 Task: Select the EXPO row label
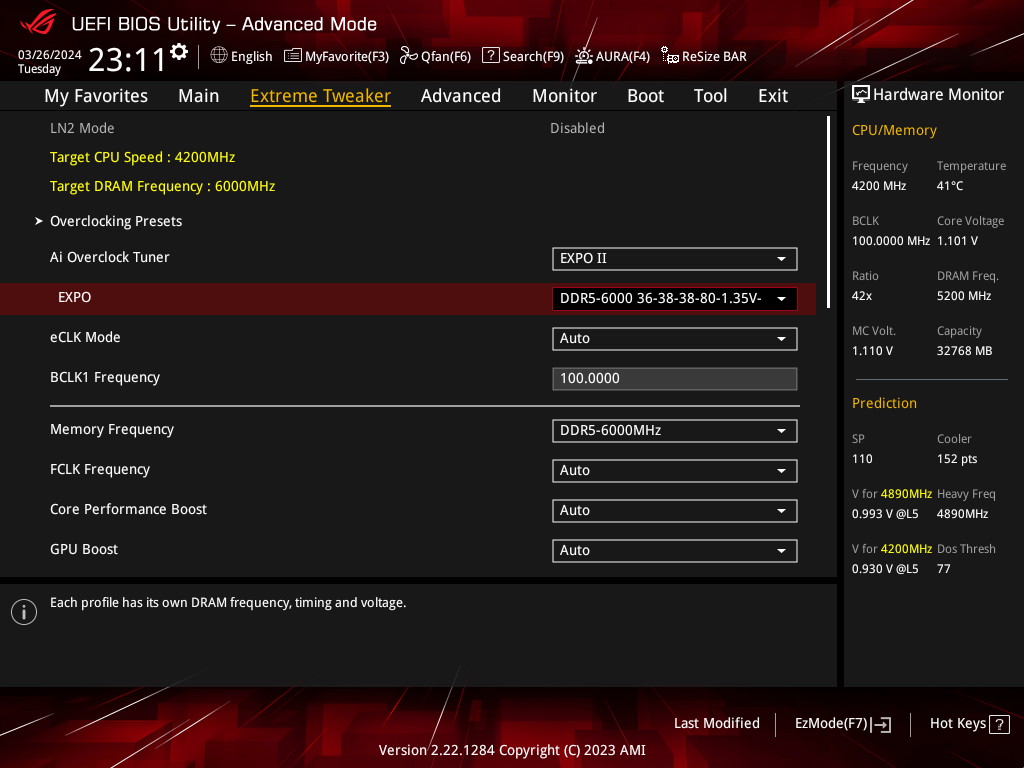[x=74, y=297]
